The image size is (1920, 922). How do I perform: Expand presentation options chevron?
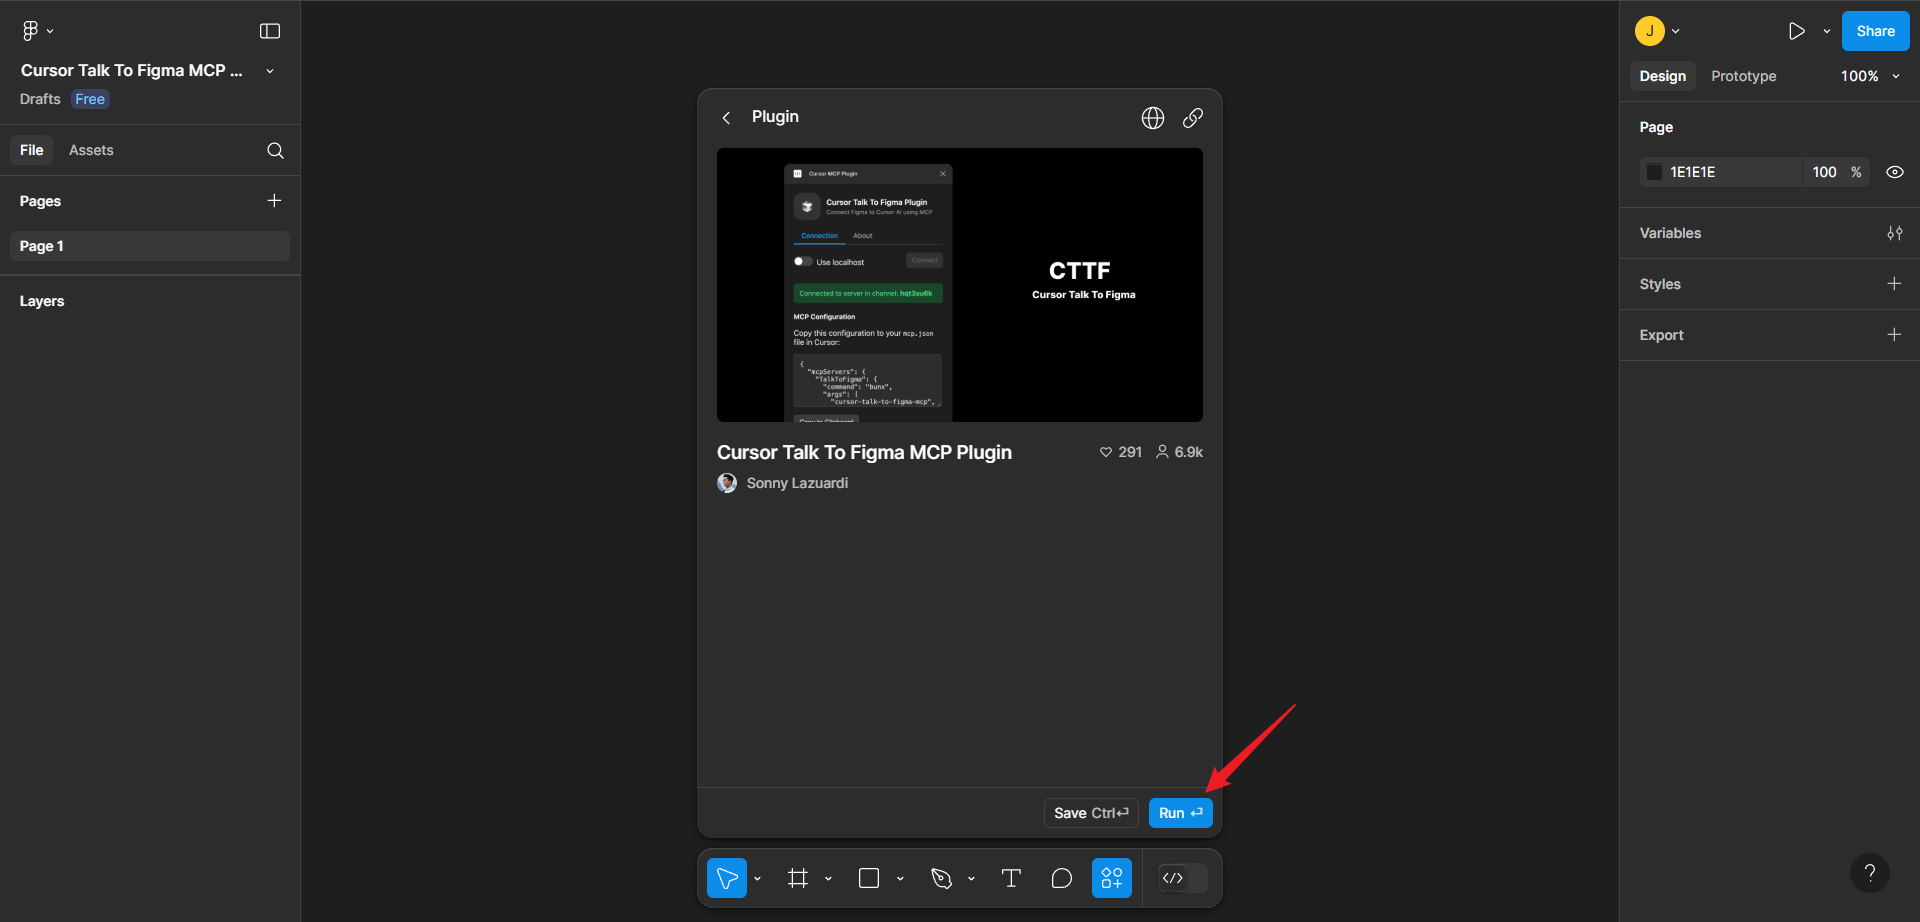(x=1827, y=31)
